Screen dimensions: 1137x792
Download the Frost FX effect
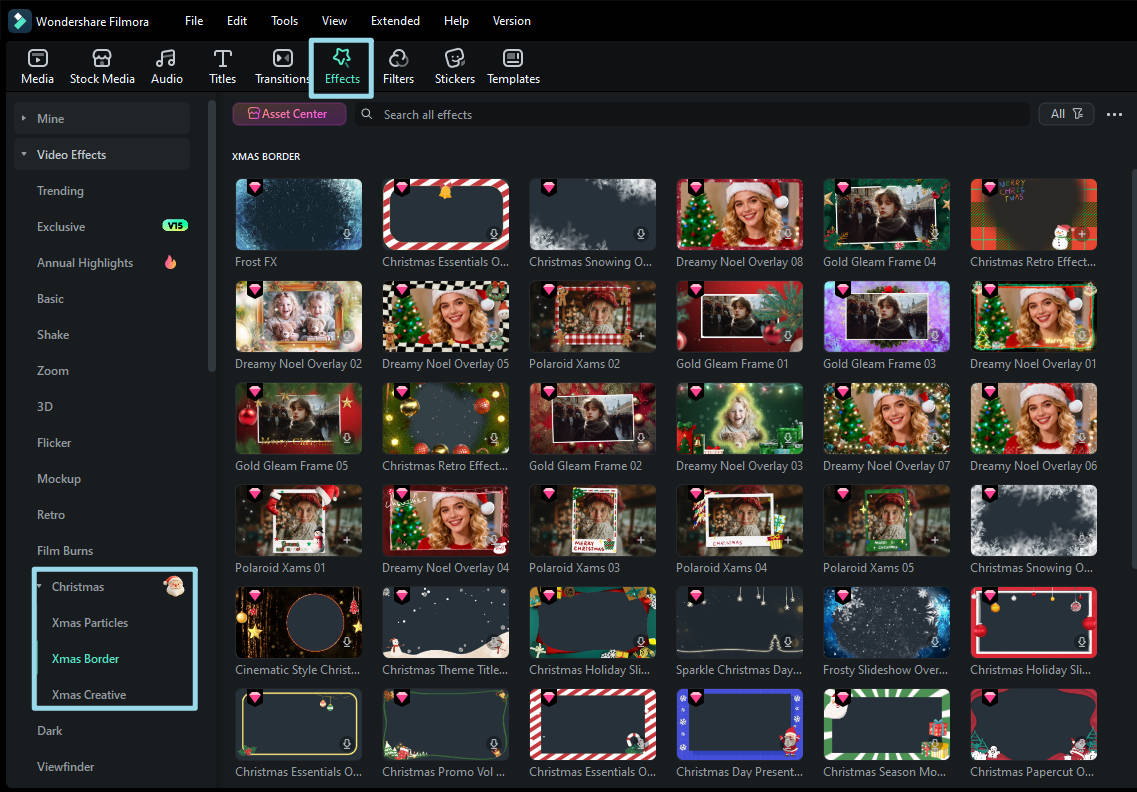[x=347, y=234]
